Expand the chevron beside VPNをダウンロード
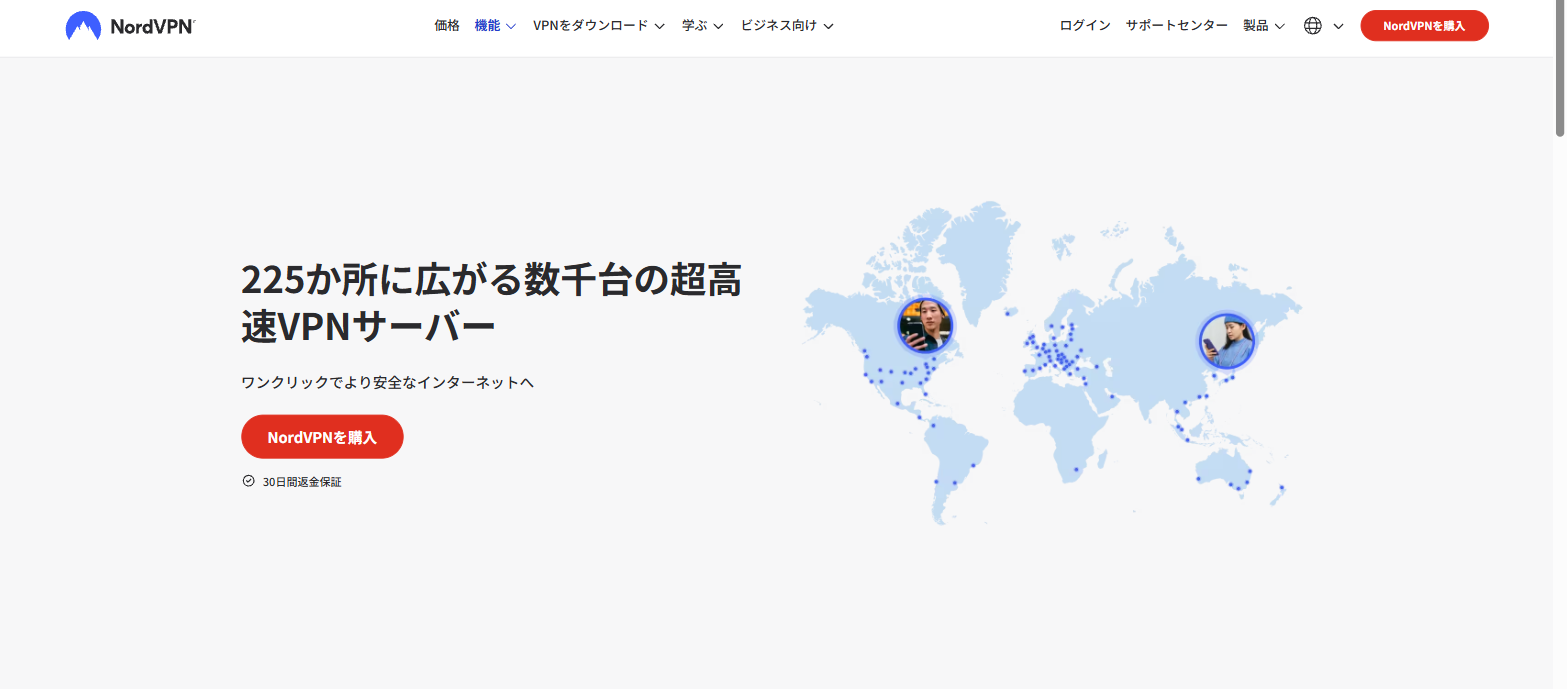Screen dimensions: 1567x689 (x=659, y=27)
